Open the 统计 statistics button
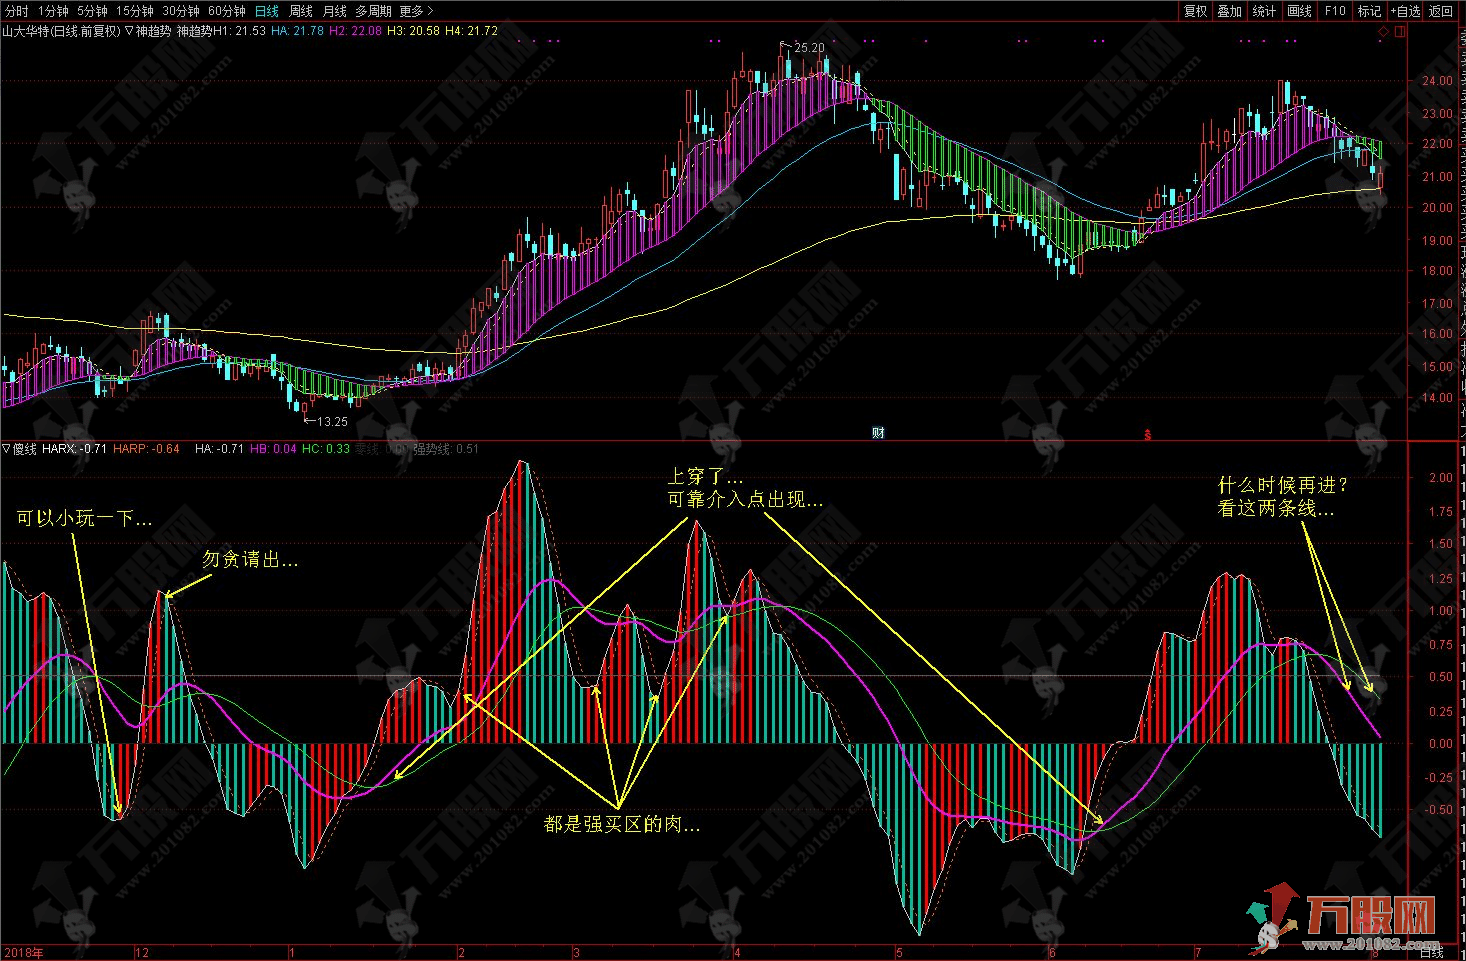 pyautogui.click(x=1265, y=11)
